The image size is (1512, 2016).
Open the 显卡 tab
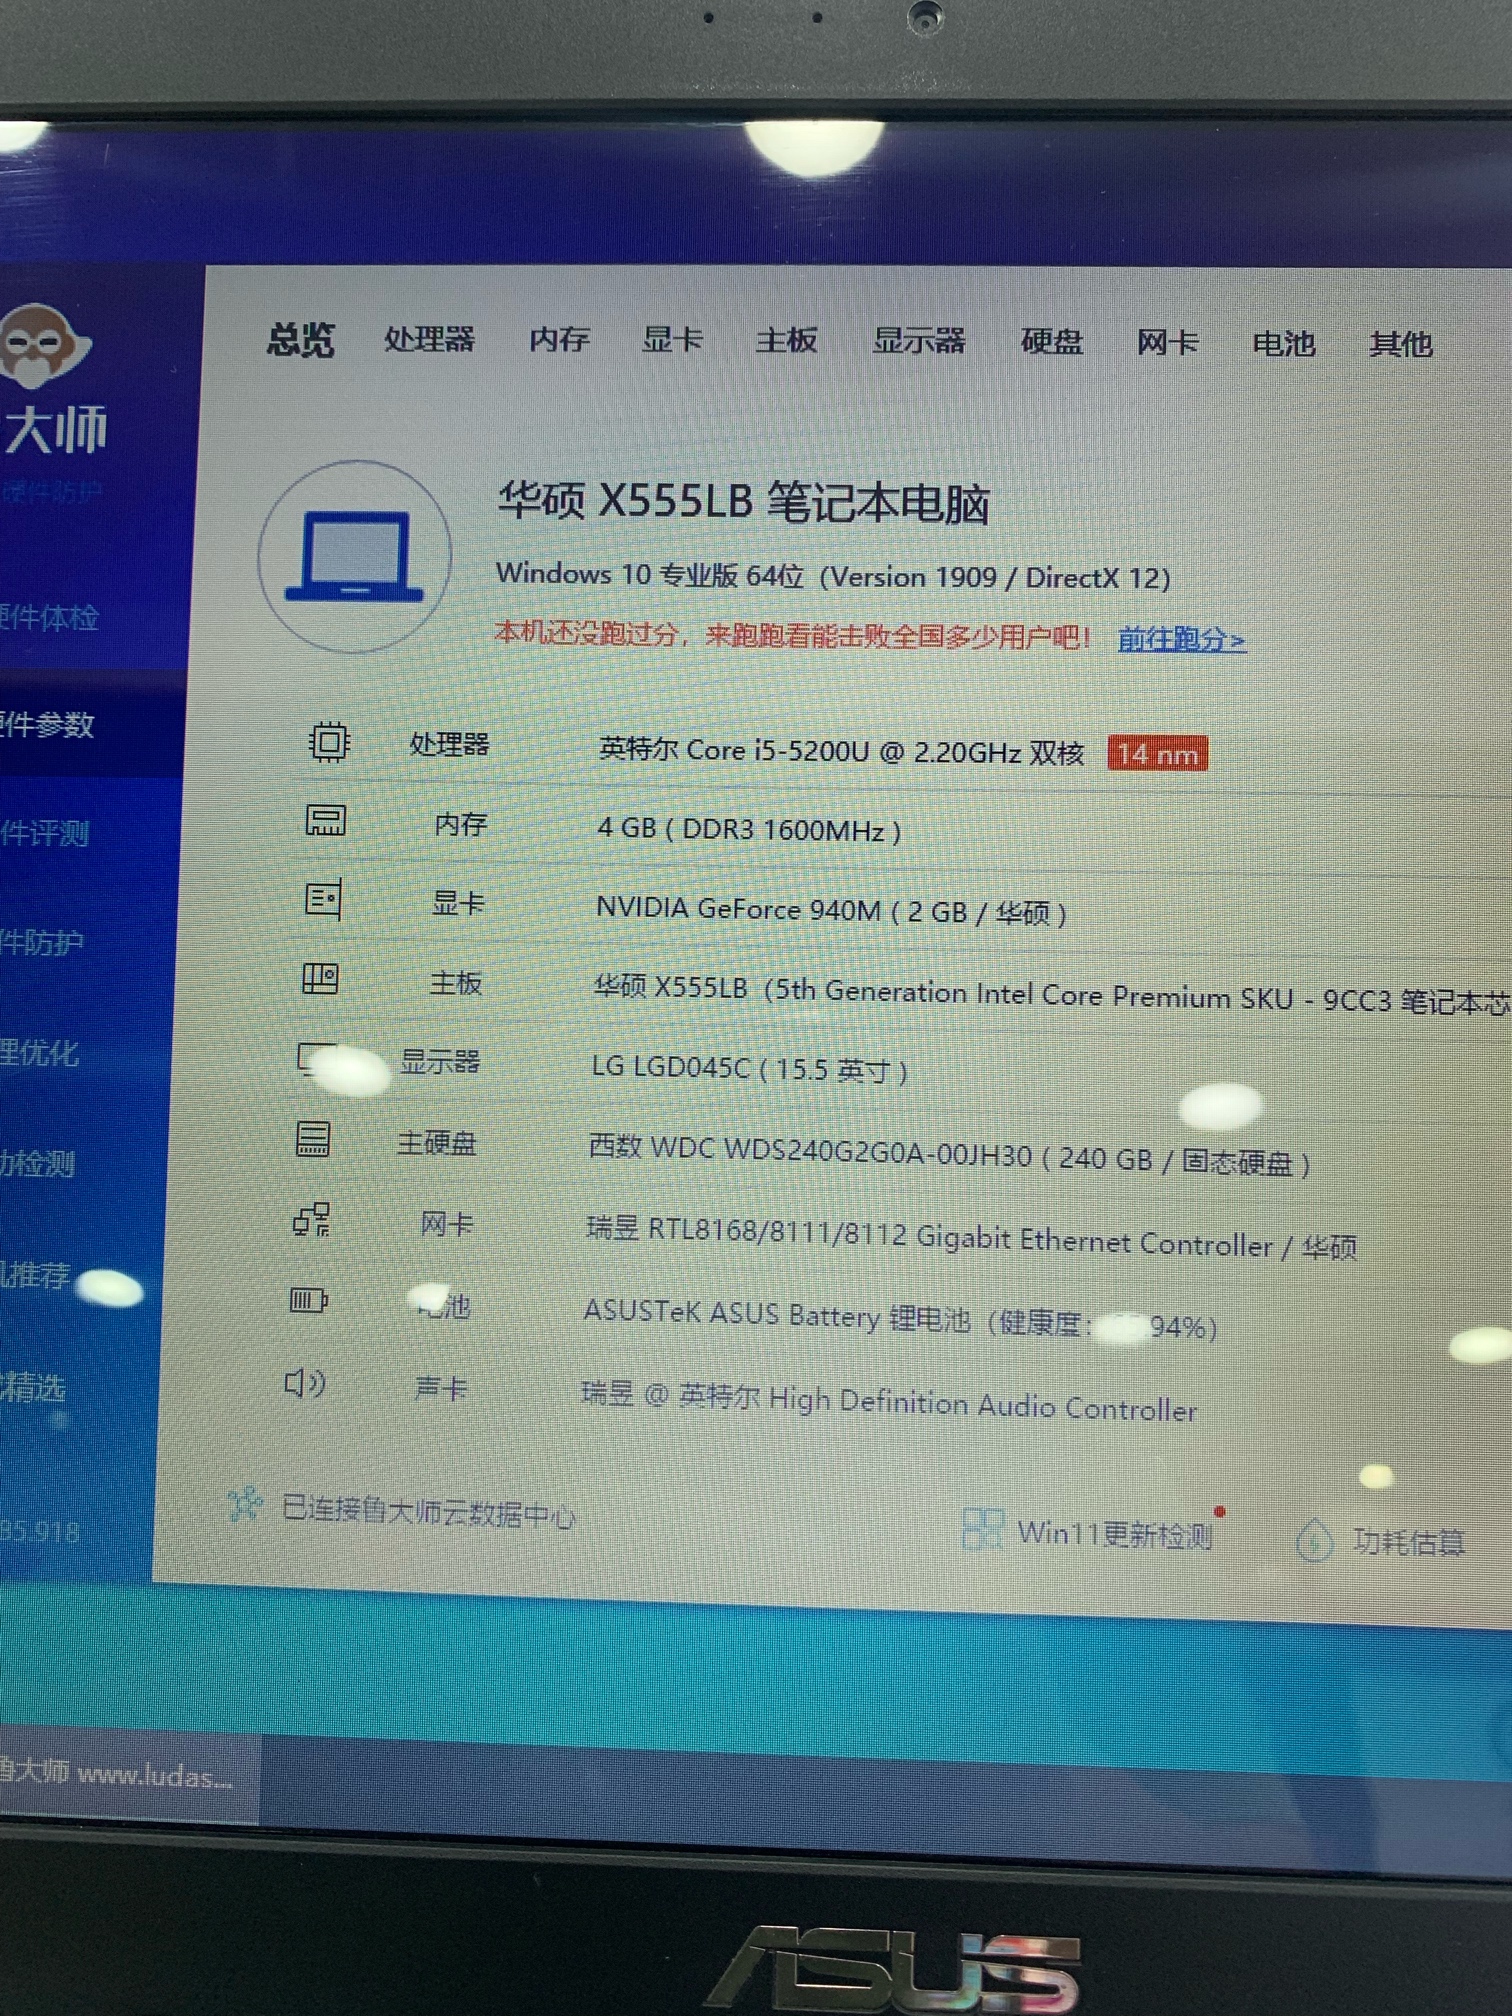pyautogui.click(x=672, y=339)
